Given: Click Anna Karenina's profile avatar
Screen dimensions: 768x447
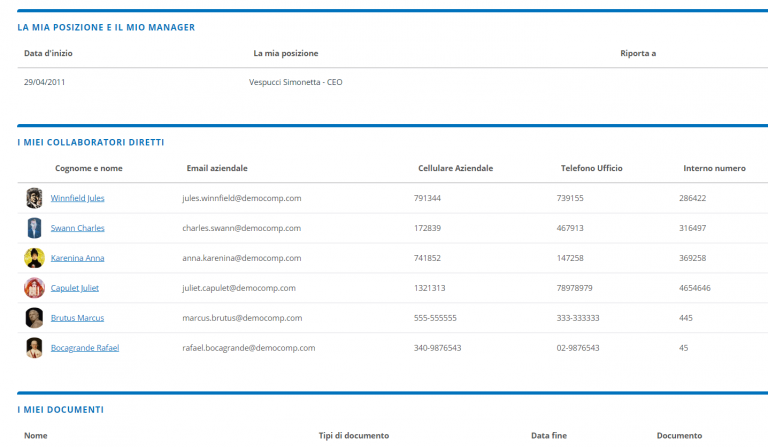Looking at the screenshot, I should tap(34, 258).
